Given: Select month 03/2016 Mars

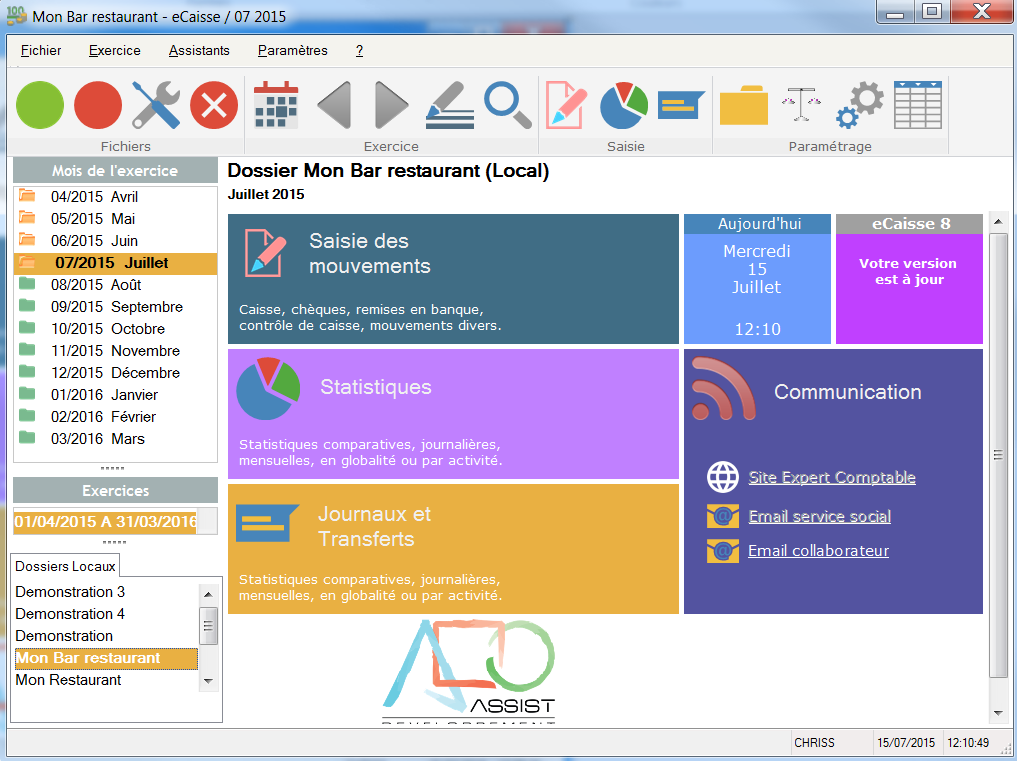Looking at the screenshot, I should tap(115, 439).
